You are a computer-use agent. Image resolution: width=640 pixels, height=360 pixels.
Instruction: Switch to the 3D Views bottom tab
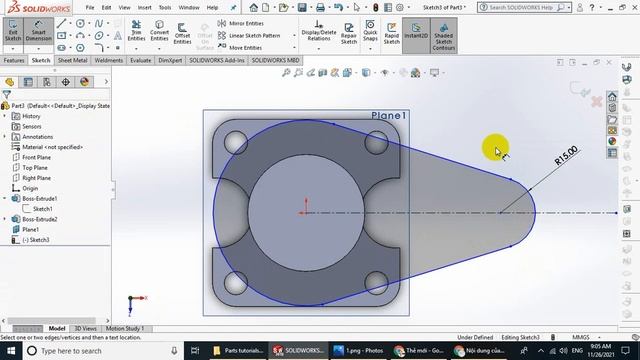point(85,328)
